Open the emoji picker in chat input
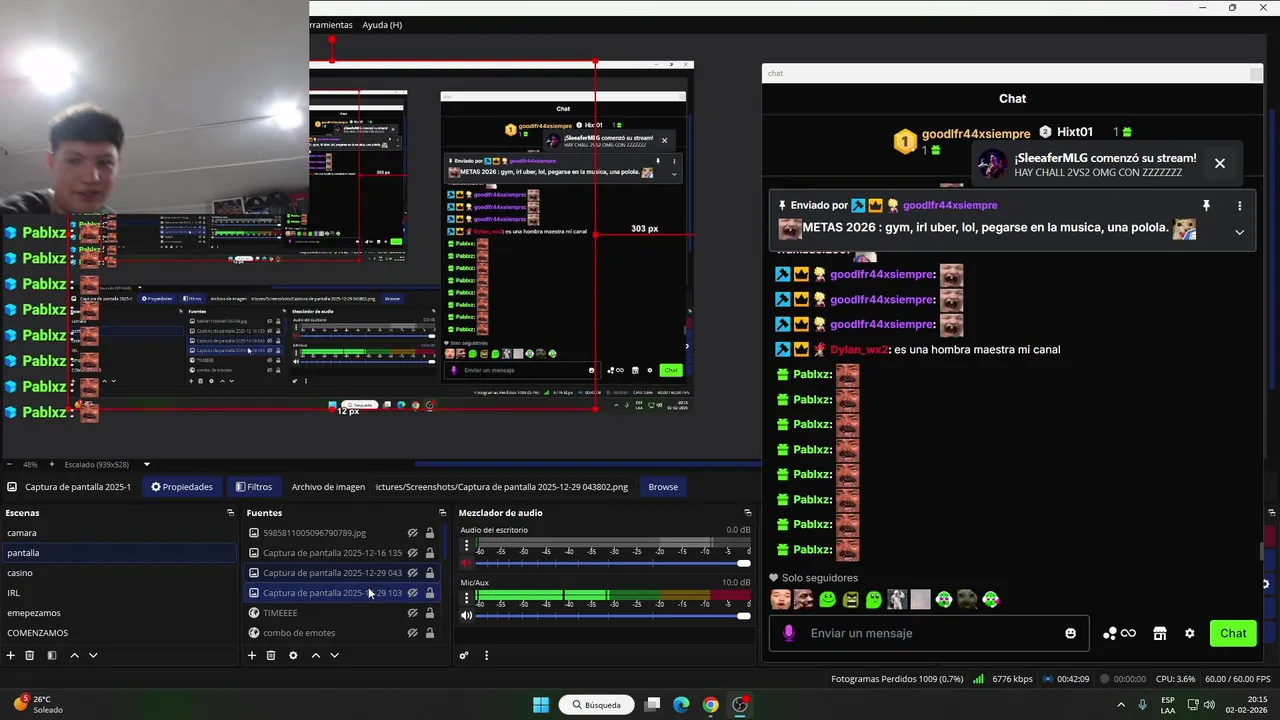This screenshot has width=1280, height=720. 1071,633
